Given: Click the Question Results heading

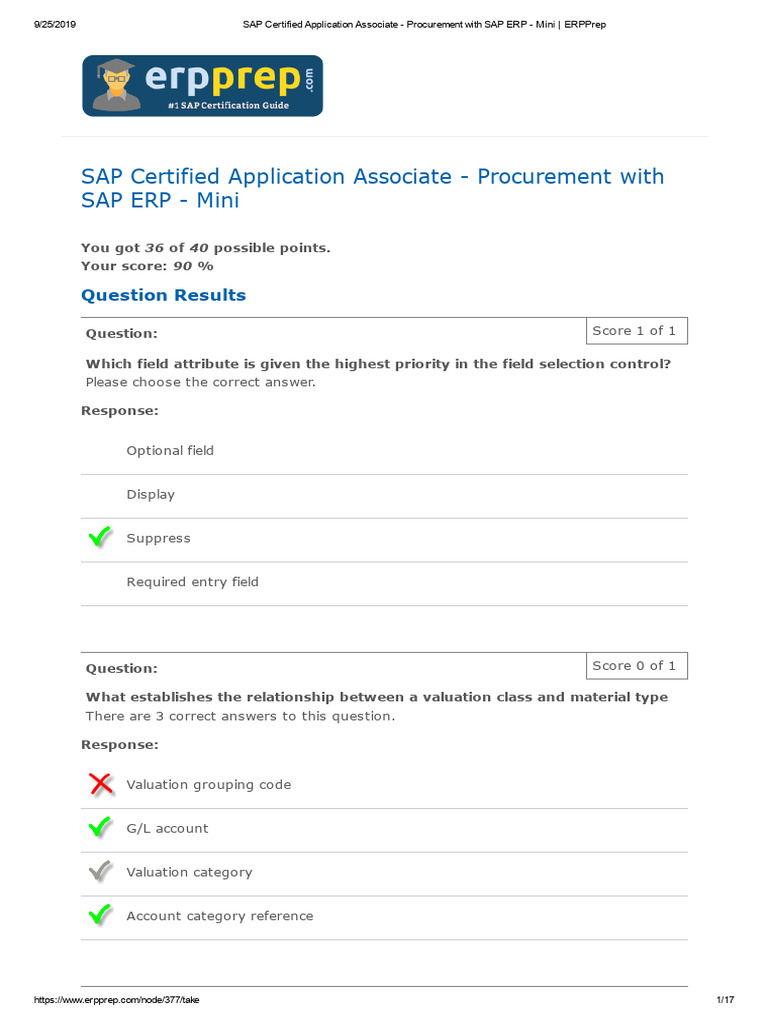Looking at the screenshot, I should click(163, 295).
